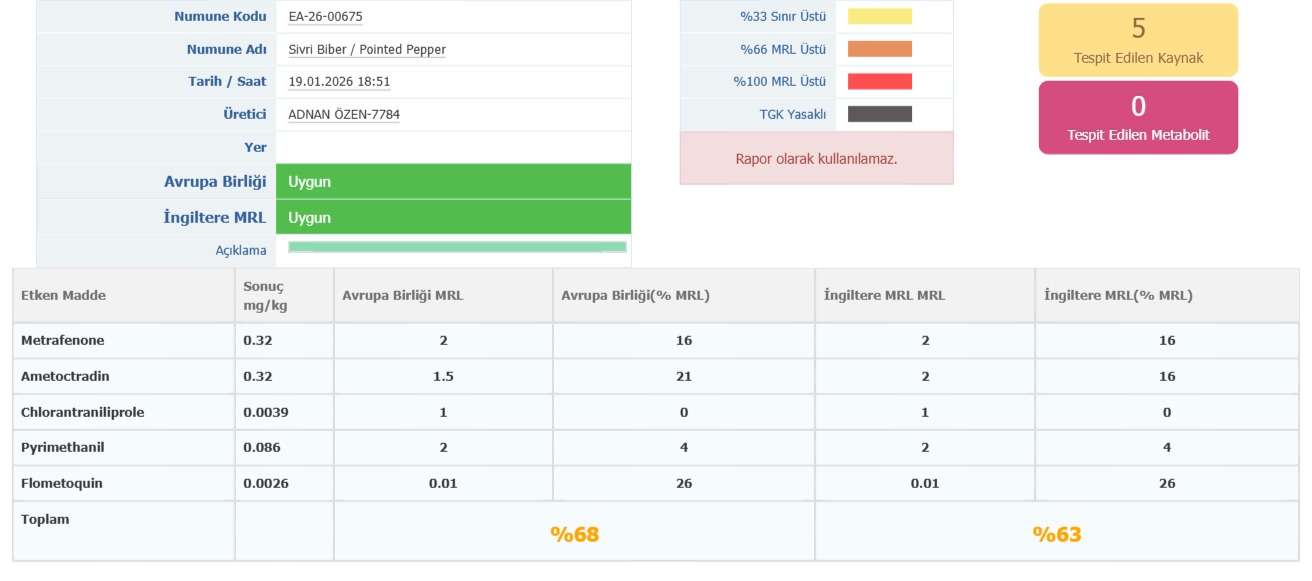Open the Tespit Edilen Kaynak card

click(1138, 40)
